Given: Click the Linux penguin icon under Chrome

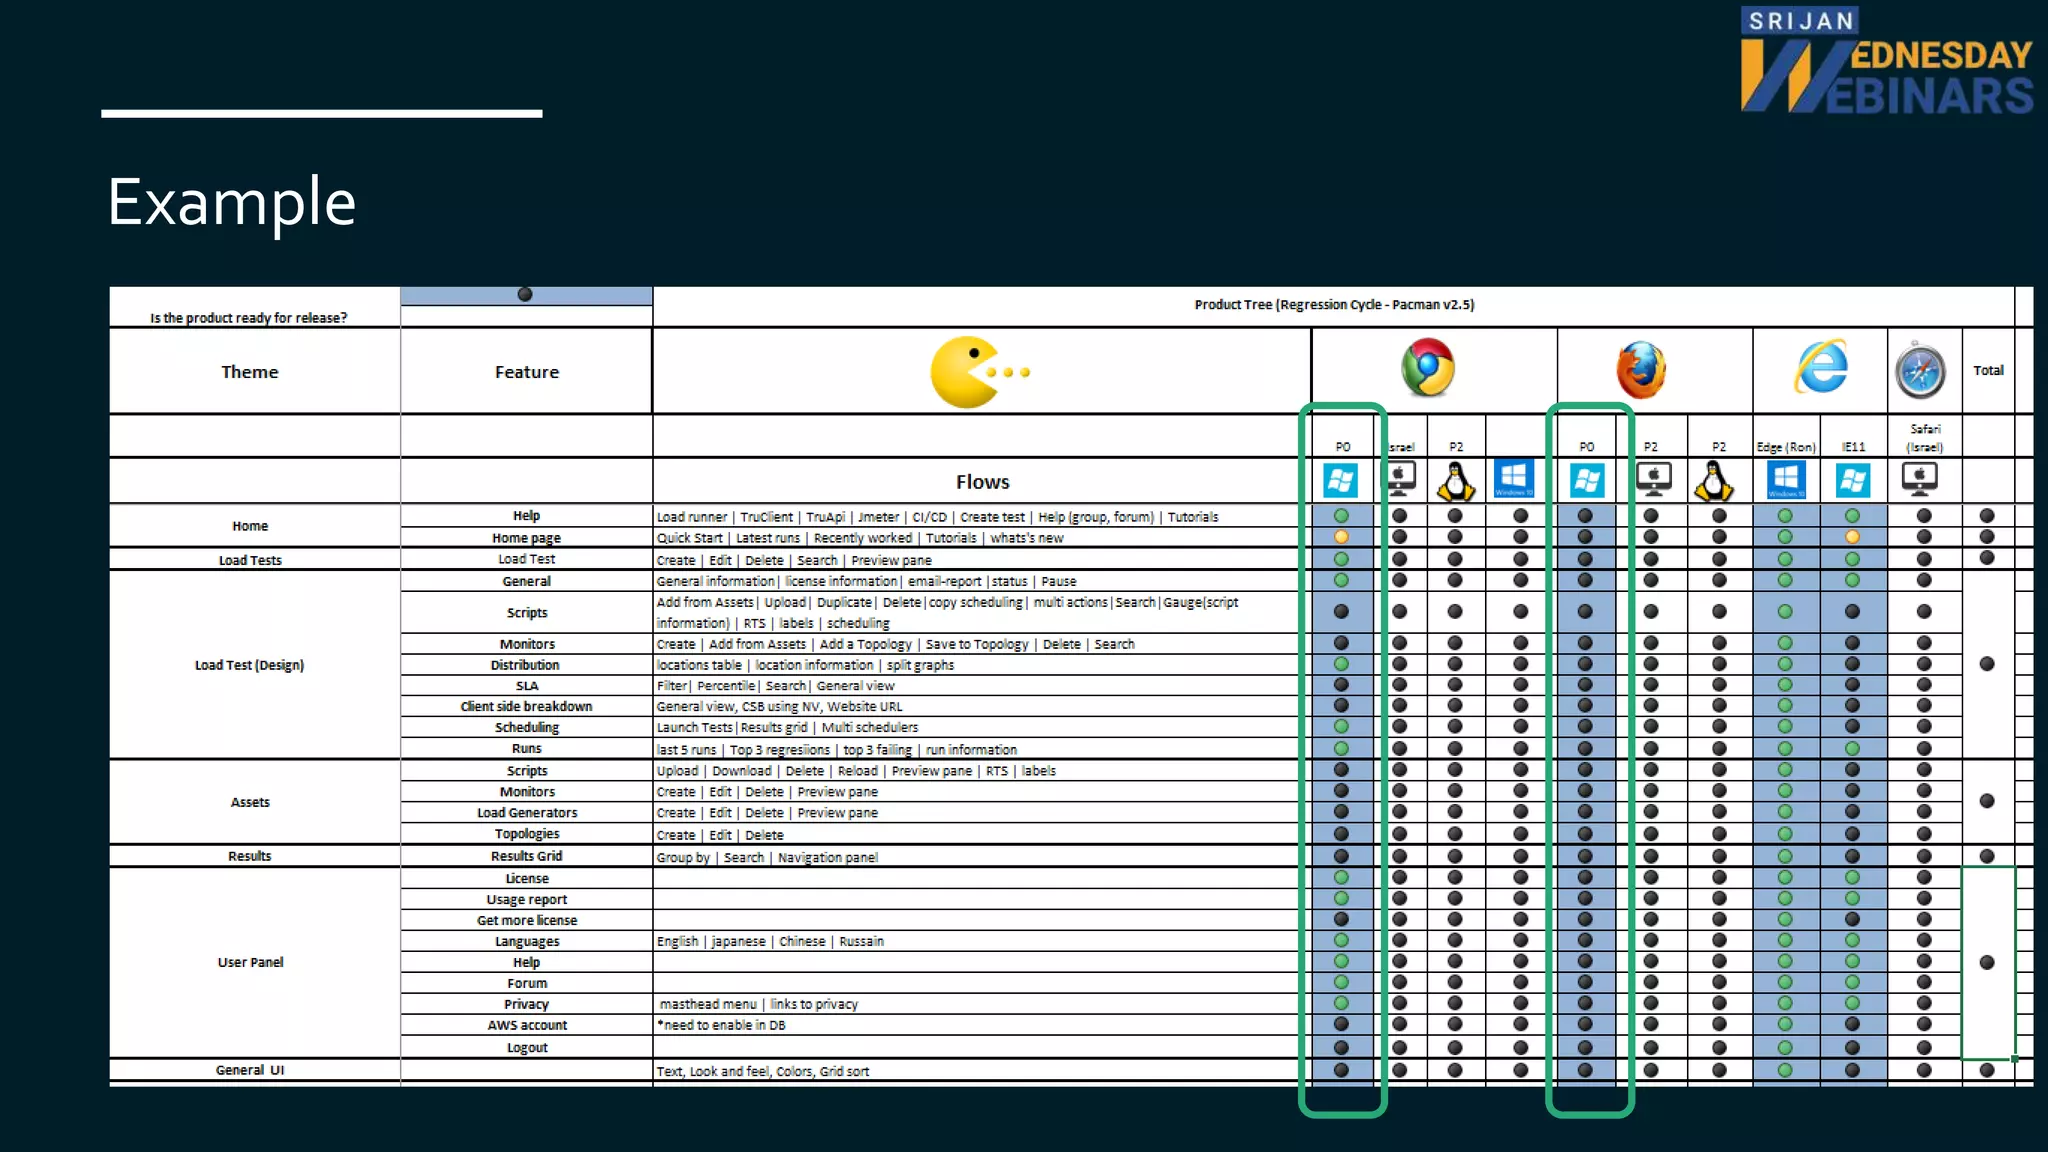Looking at the screenshot, I should point(1456,481).
